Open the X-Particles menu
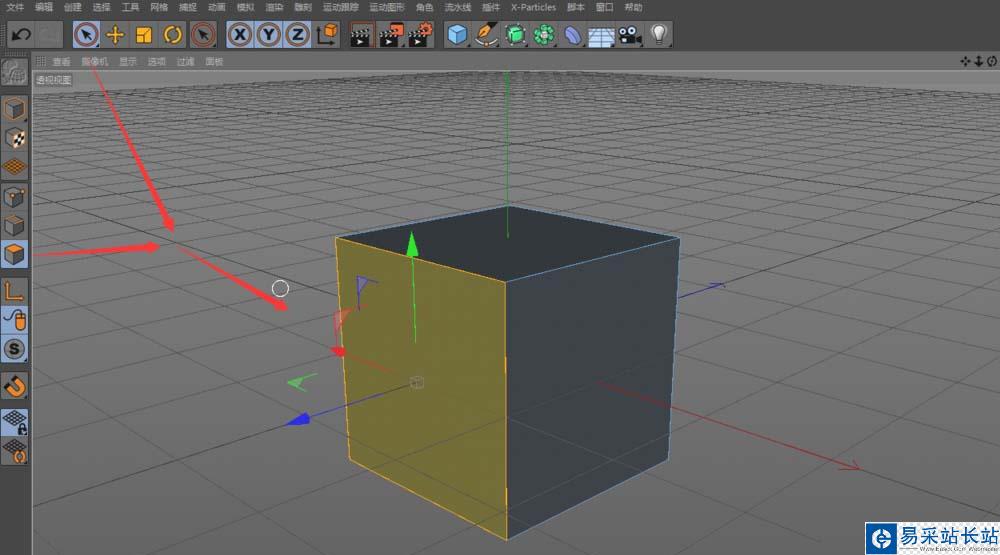The height and width of the screenshot is (555, 1000). click(x=533, y=7)
